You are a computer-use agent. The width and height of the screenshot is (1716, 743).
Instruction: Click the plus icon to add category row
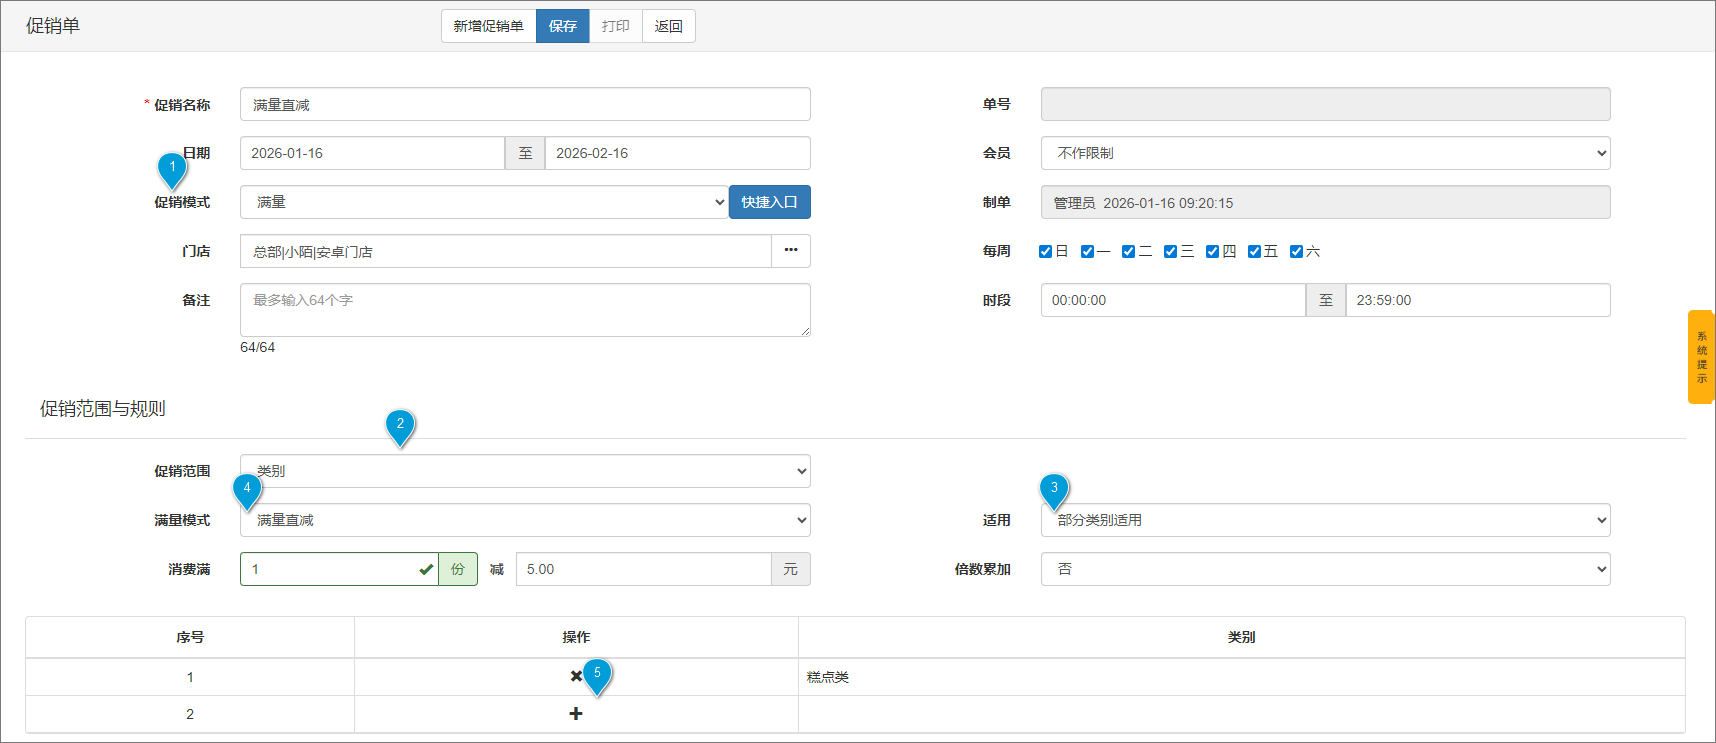(576, 714)
